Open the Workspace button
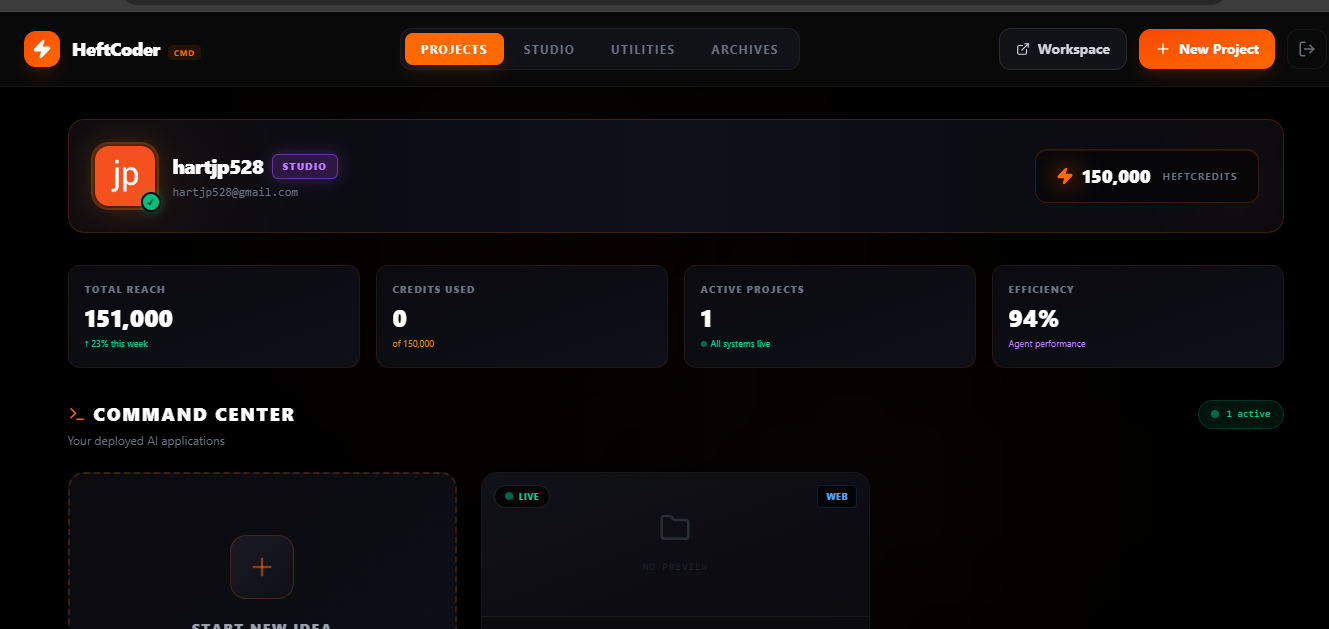 coord(1063,49)
